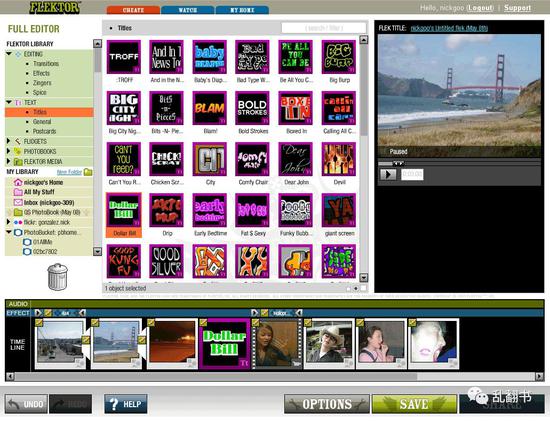Click the New Folder icon
550x421 pixels.
[x=88, y=172]
